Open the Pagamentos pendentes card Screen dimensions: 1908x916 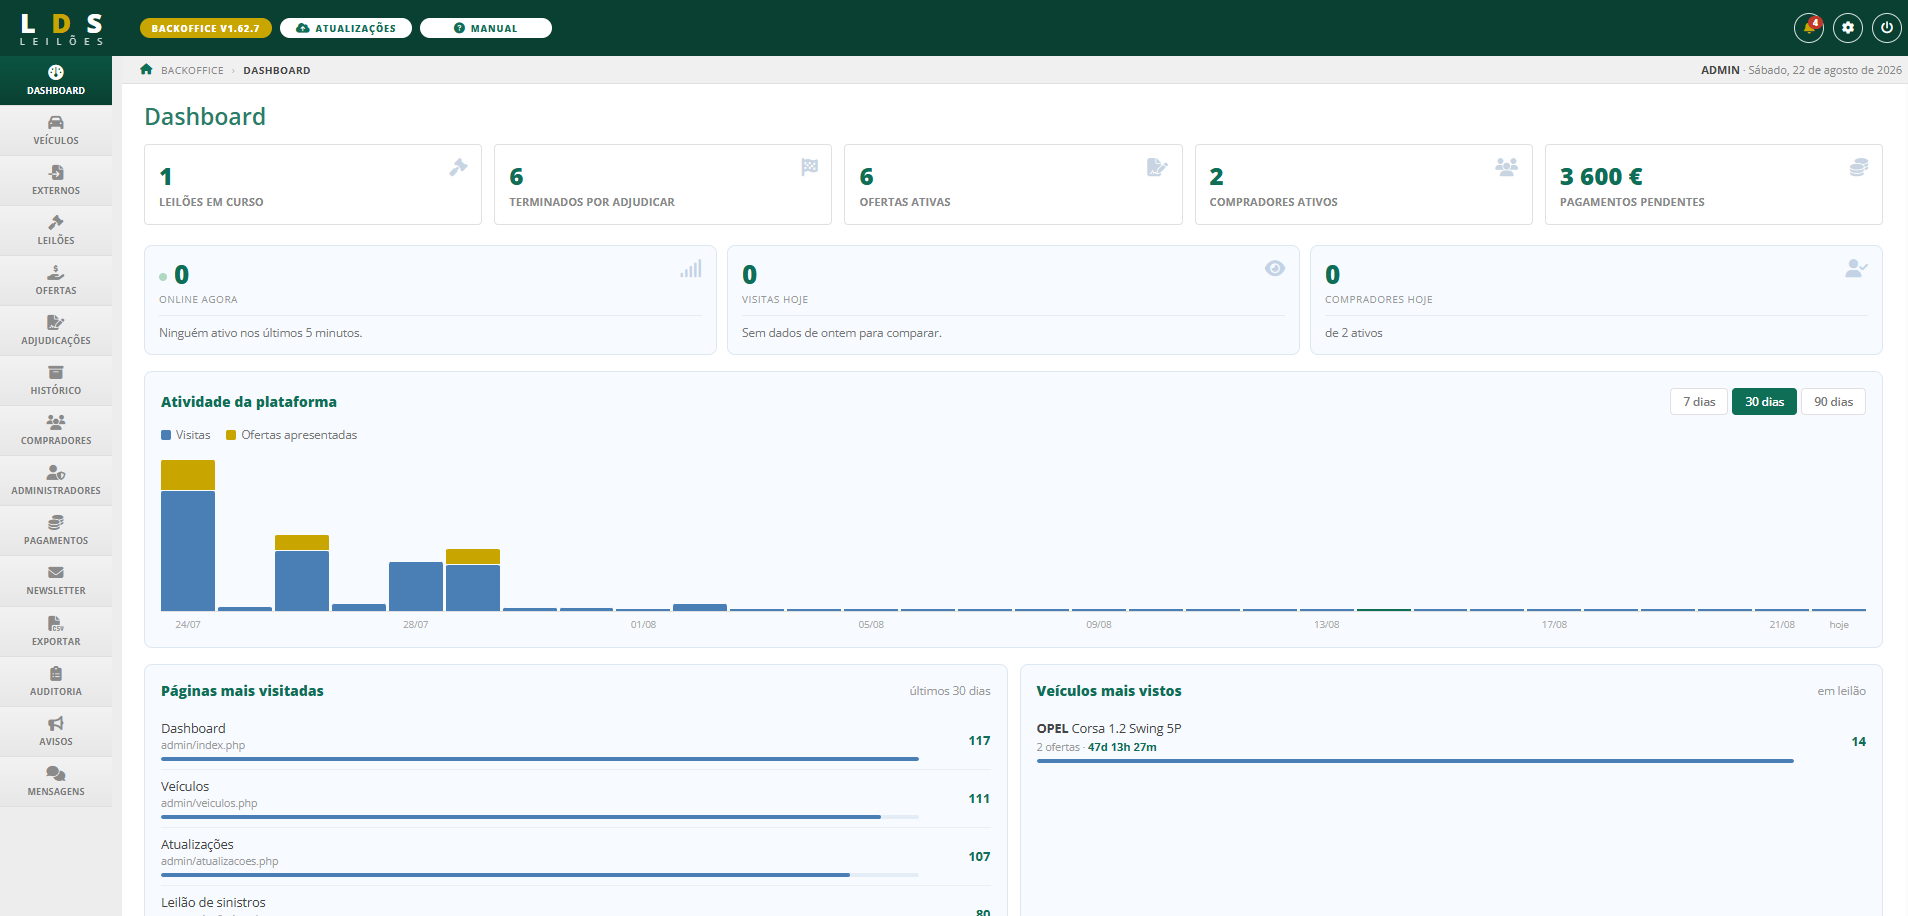tap(1714, 185)
